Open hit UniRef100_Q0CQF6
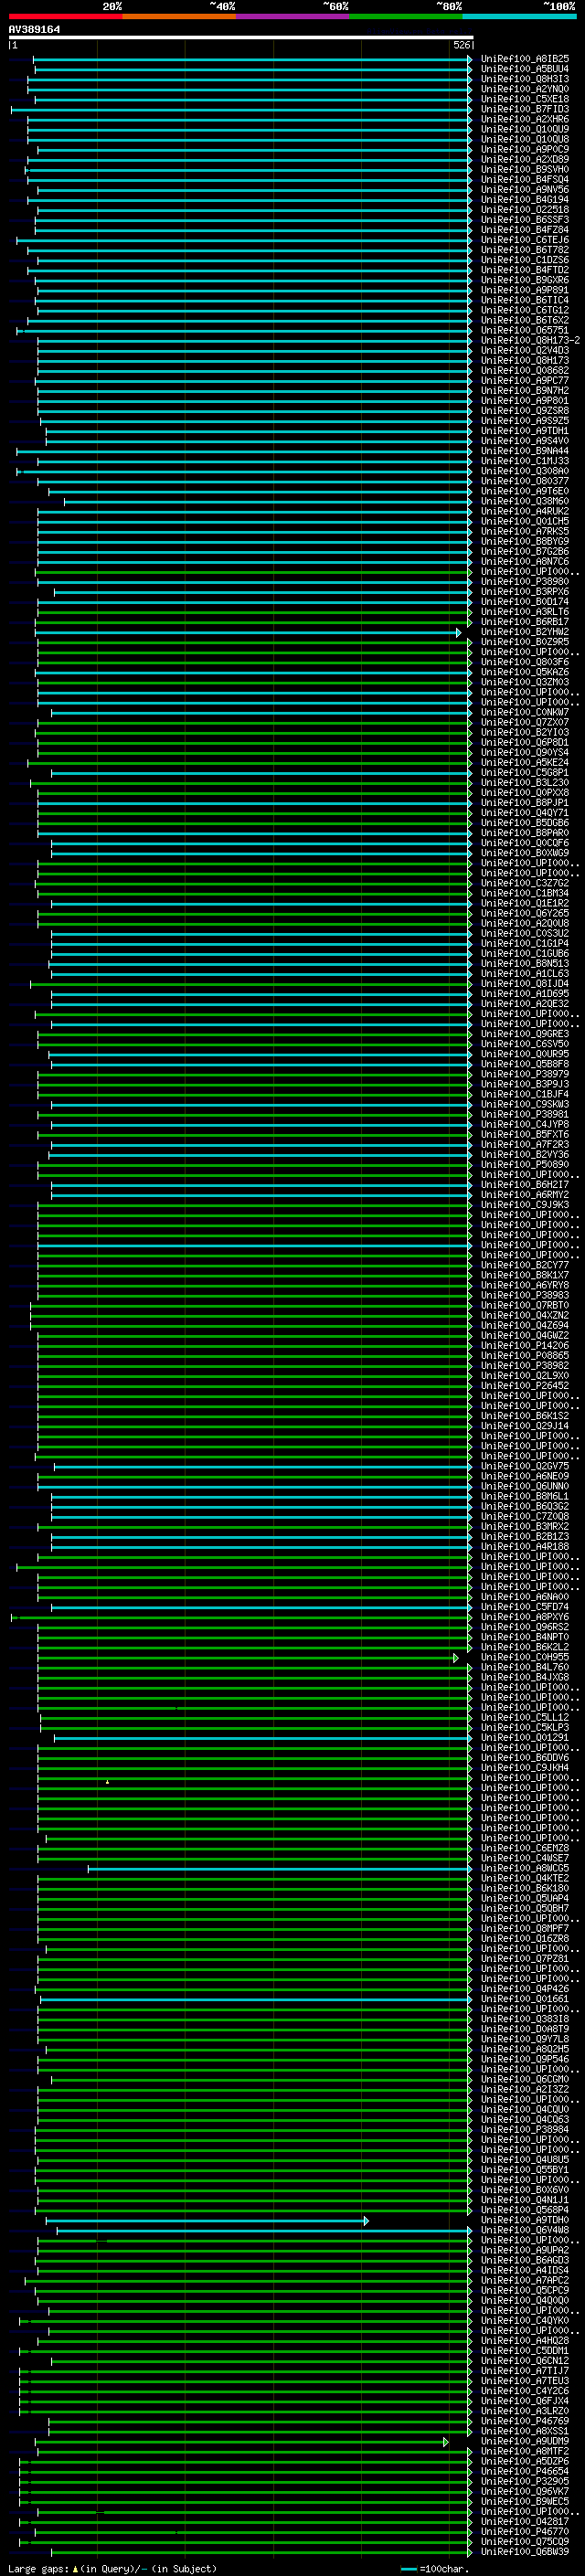585x2576 pixels. (524, 843)
